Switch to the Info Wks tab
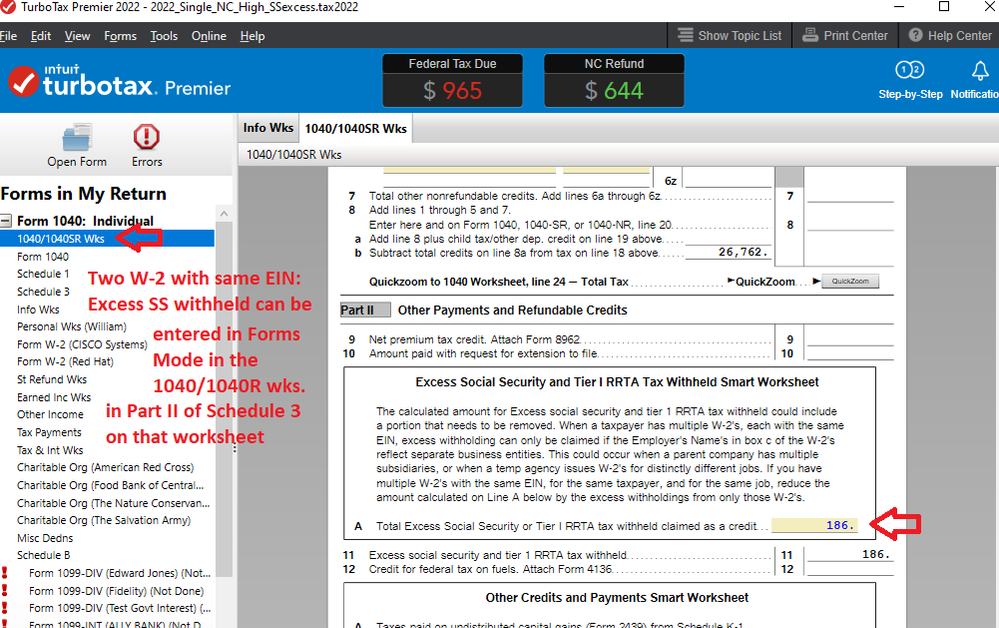999x628 pixels. pyautogui.click(x=268, y=127)
